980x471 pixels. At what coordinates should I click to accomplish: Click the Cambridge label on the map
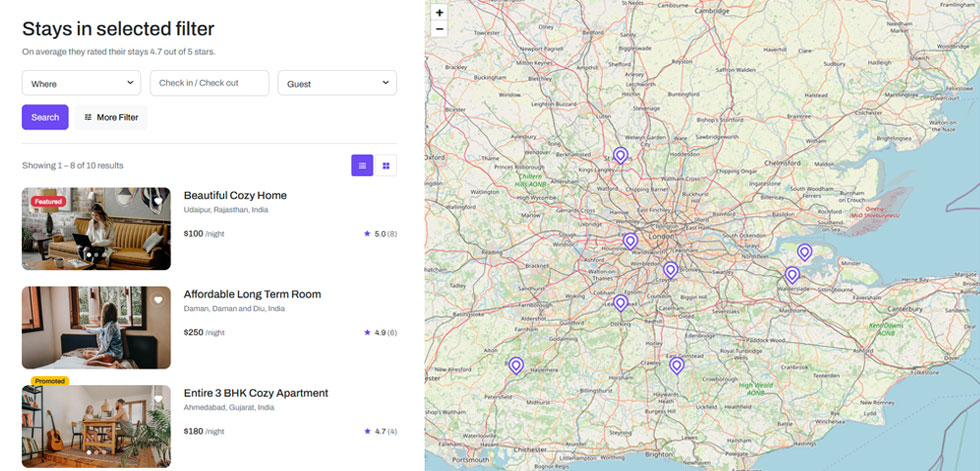tap(712, 11)
